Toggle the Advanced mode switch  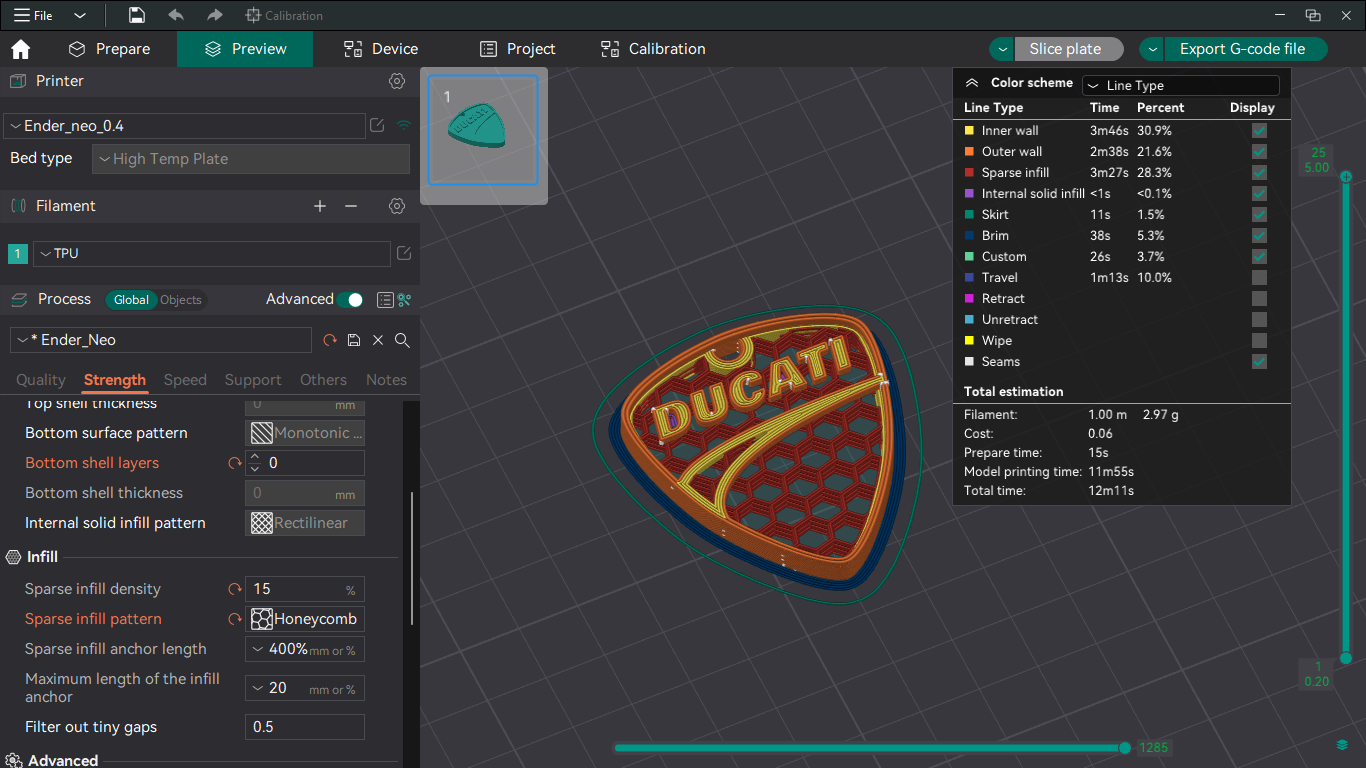point(349,300)
